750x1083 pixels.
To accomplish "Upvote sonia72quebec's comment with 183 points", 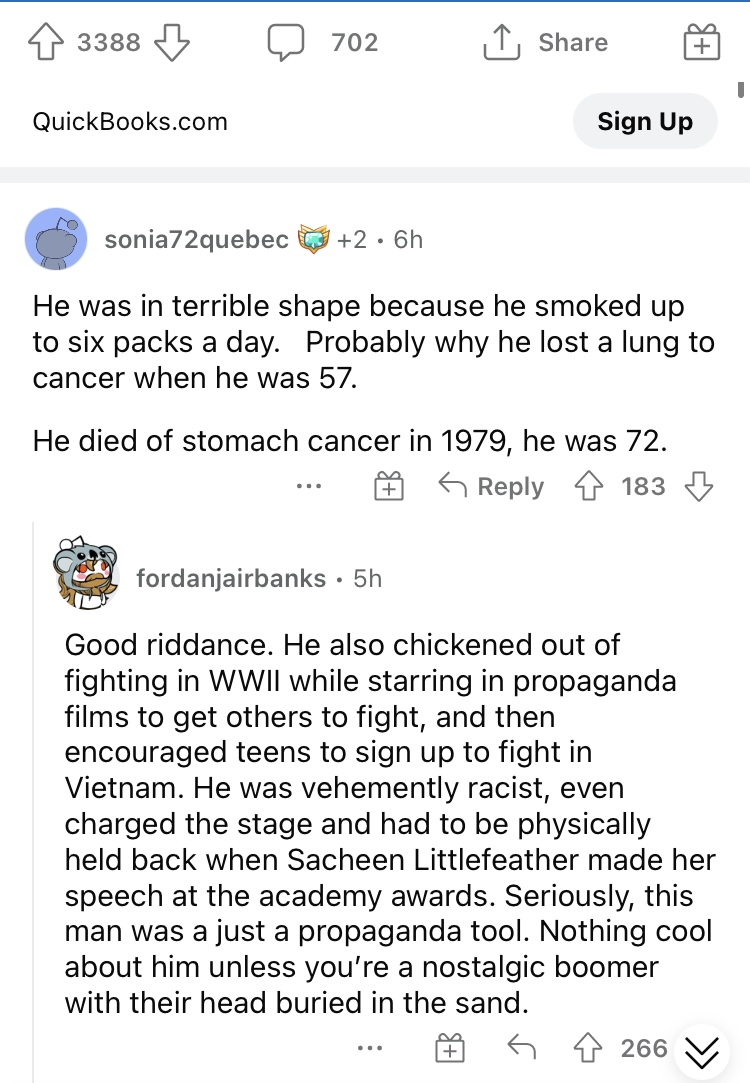I will [588, 486].
